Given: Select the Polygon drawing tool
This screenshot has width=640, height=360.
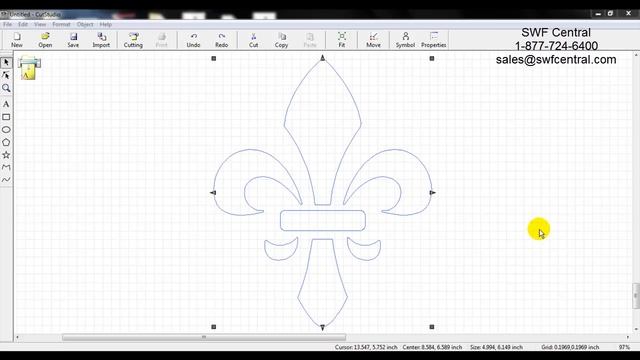Looking at the screenshot, I should 6,142.
